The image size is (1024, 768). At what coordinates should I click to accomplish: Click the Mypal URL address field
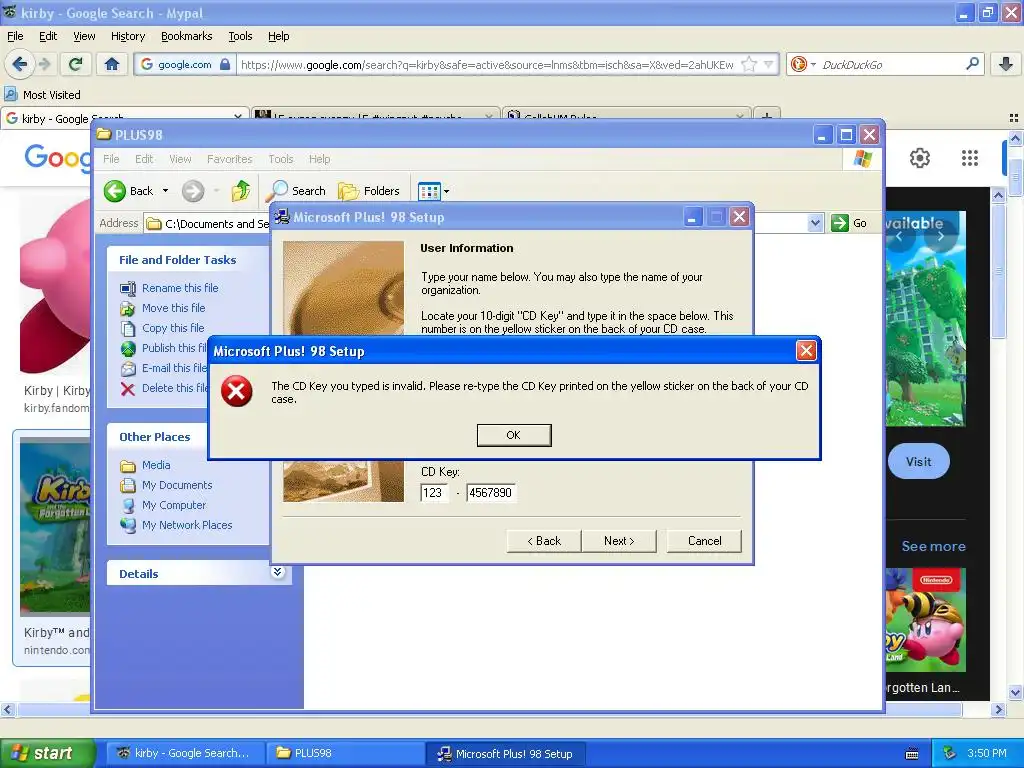pyautogui.click(x=487, y=64)
